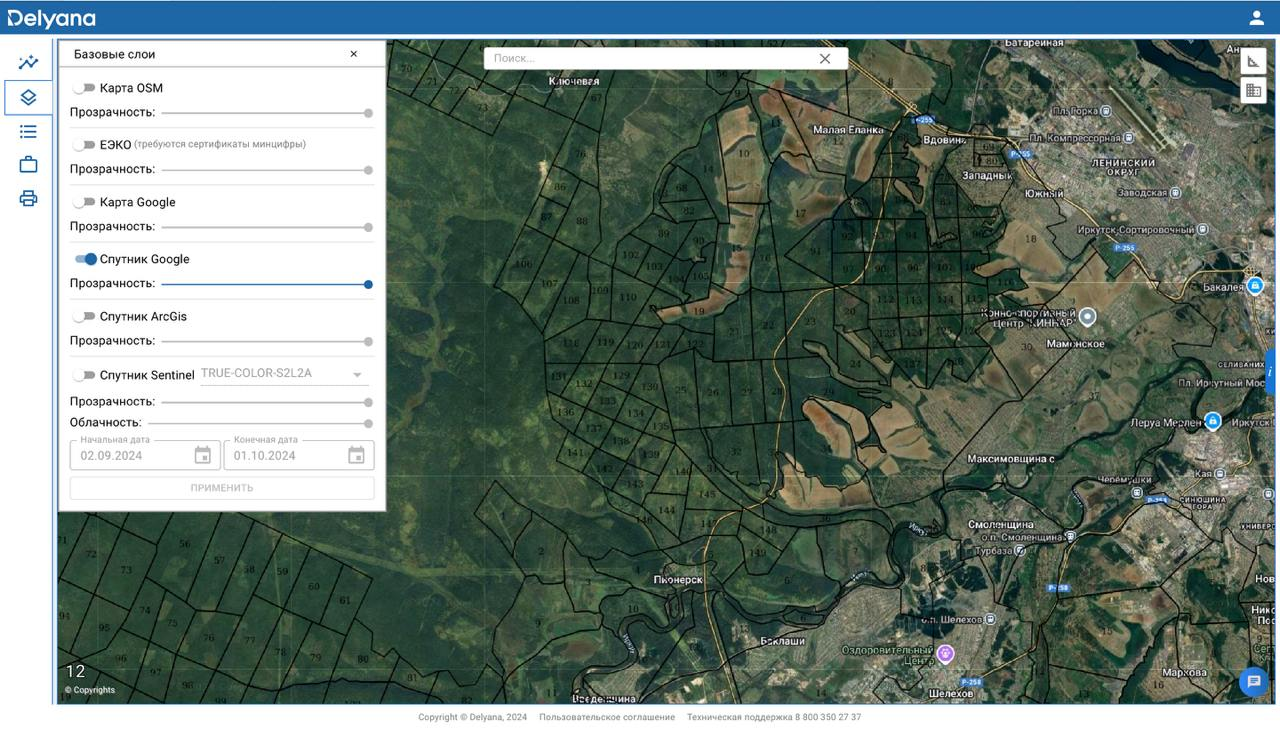Open the TRUE-COLOR-S2L2A dropdown
1280x730 pixels.
point(284,374)
